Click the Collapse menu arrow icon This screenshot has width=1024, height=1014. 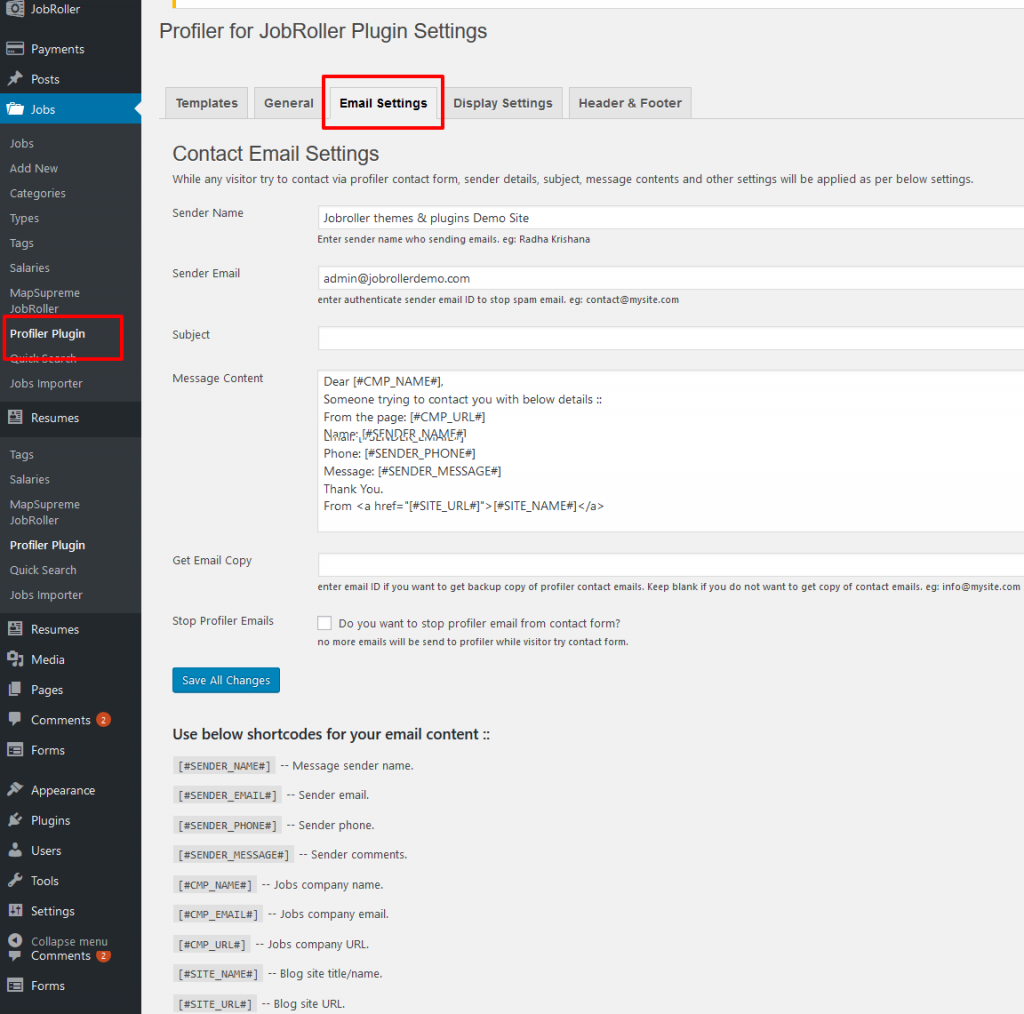point(15,941)
